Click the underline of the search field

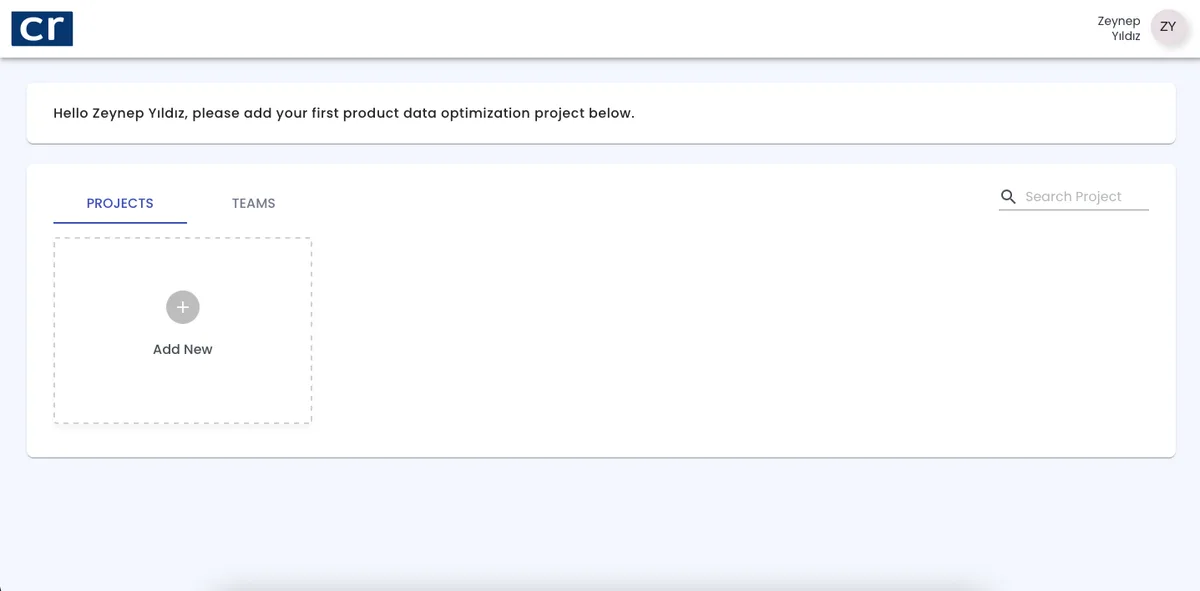tap(1074, 210)
